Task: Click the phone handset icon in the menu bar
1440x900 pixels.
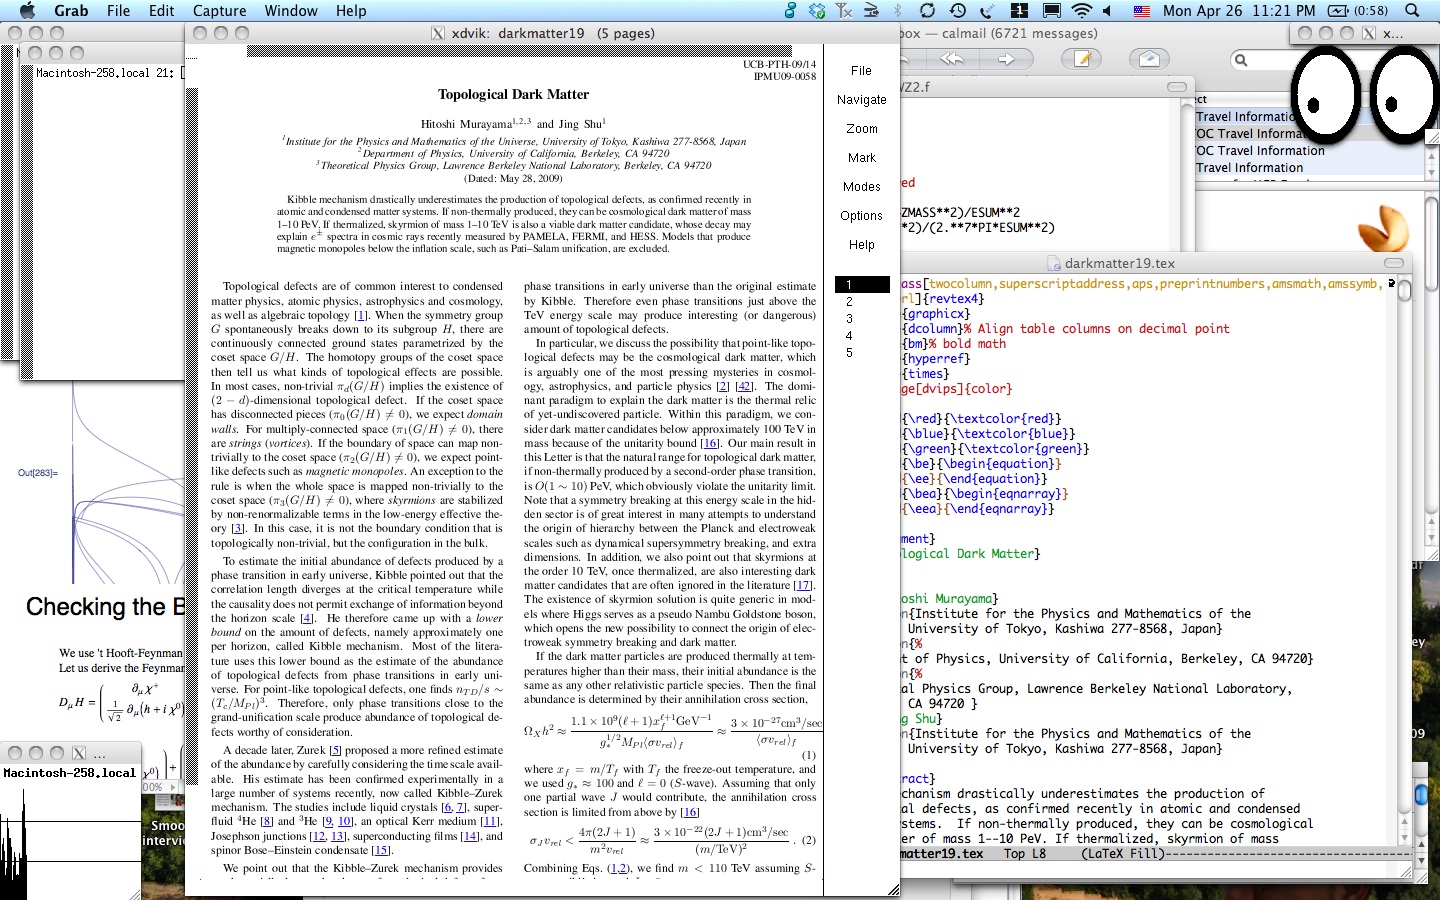Action: [987, 10]
